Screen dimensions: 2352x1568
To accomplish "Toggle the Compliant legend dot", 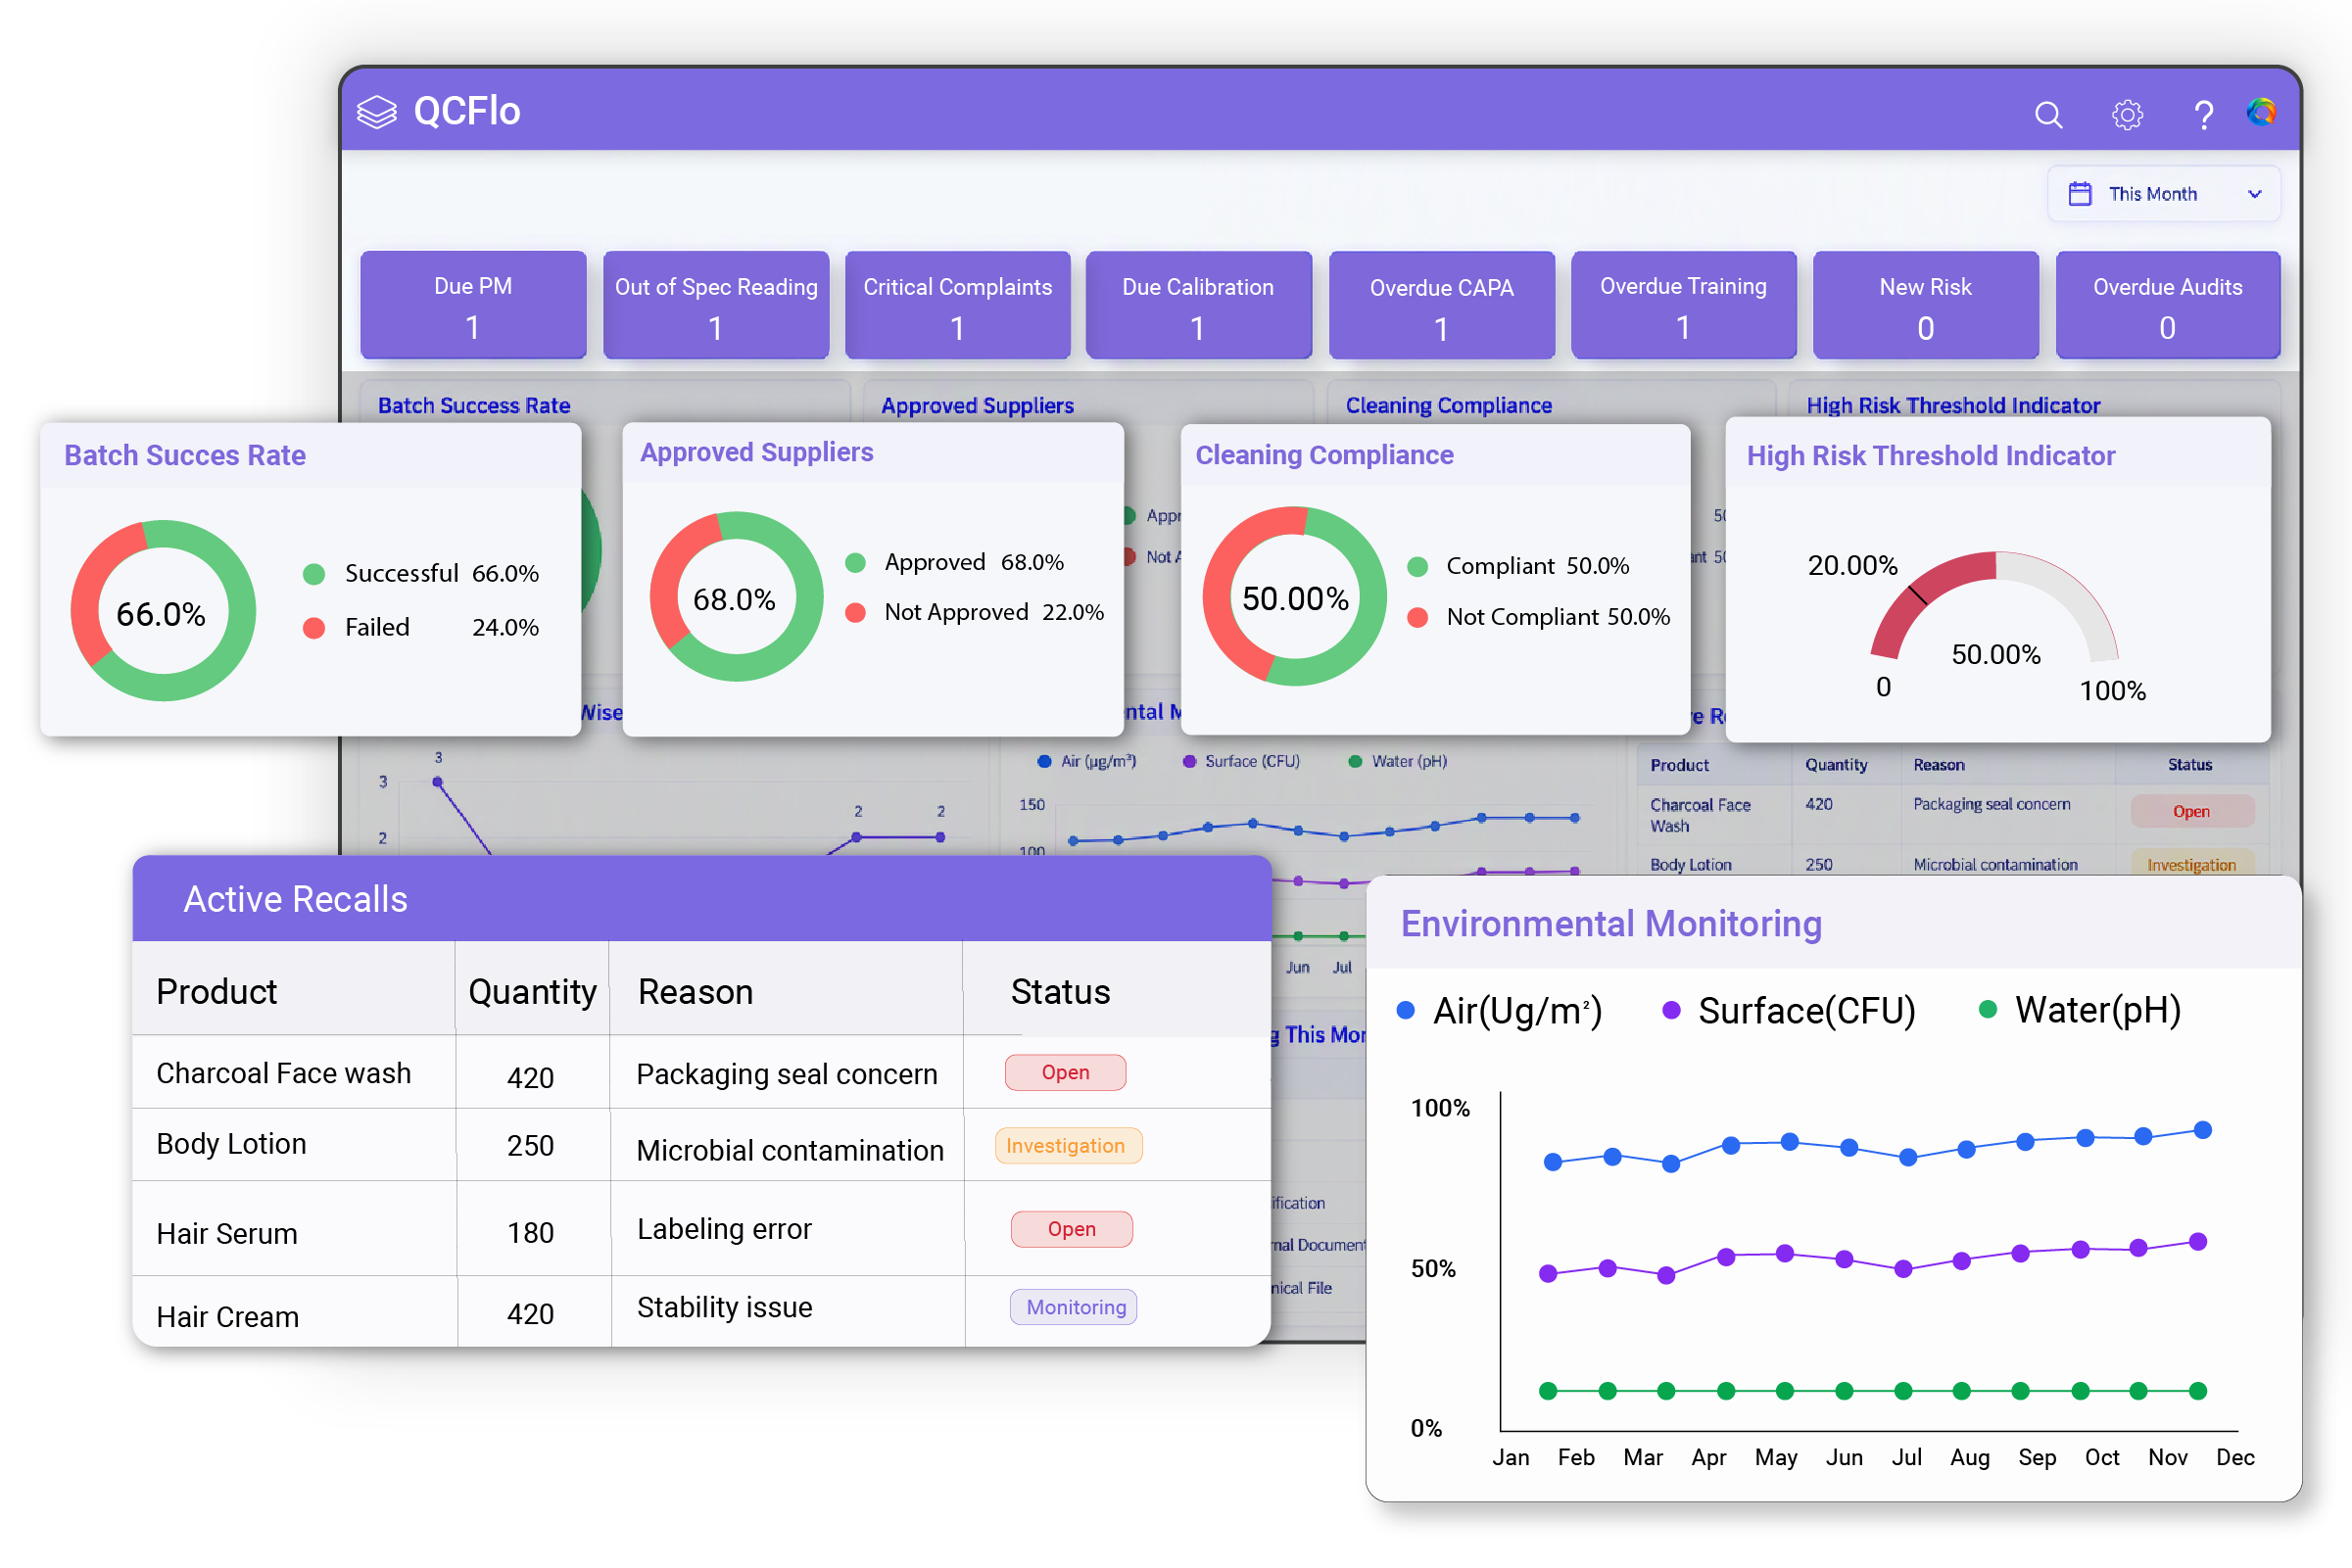I will coord(1417,567).
